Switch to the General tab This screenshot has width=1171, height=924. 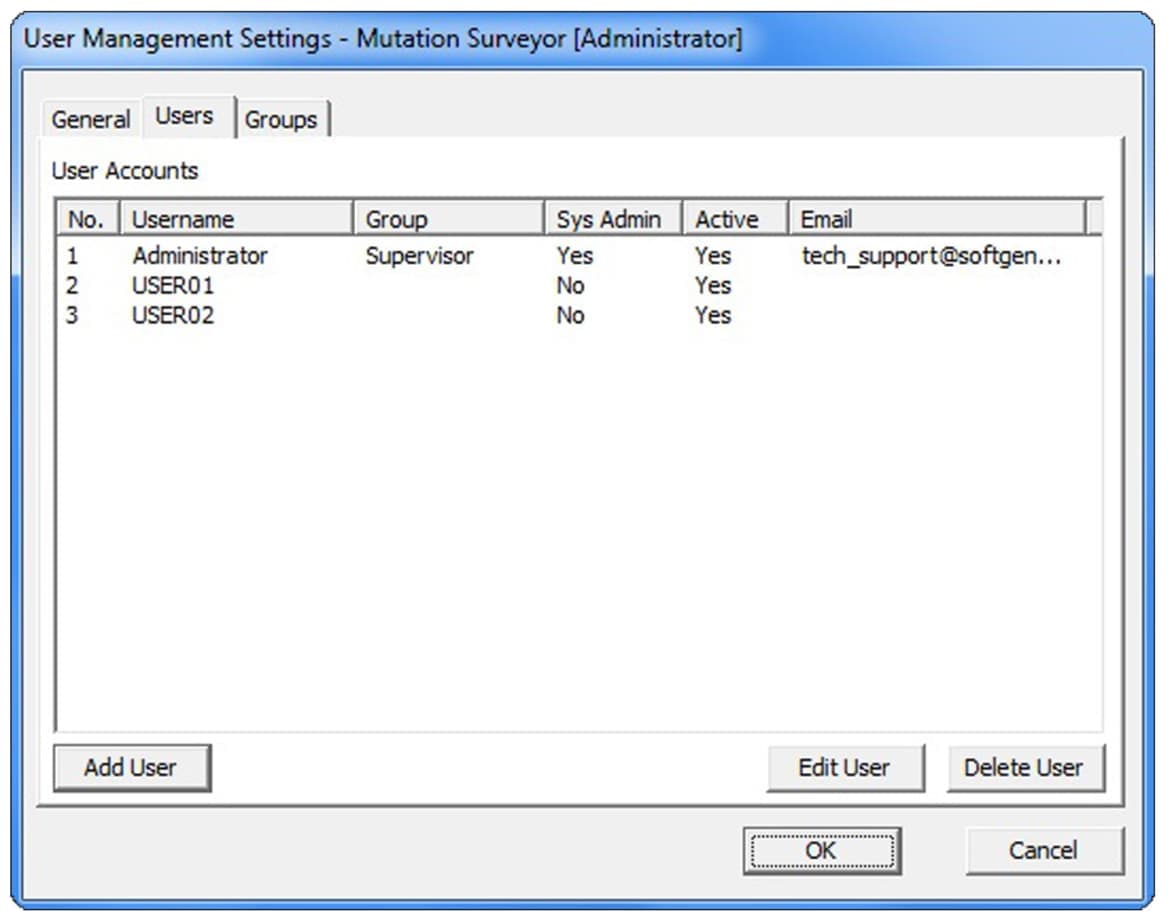(91, 119)
